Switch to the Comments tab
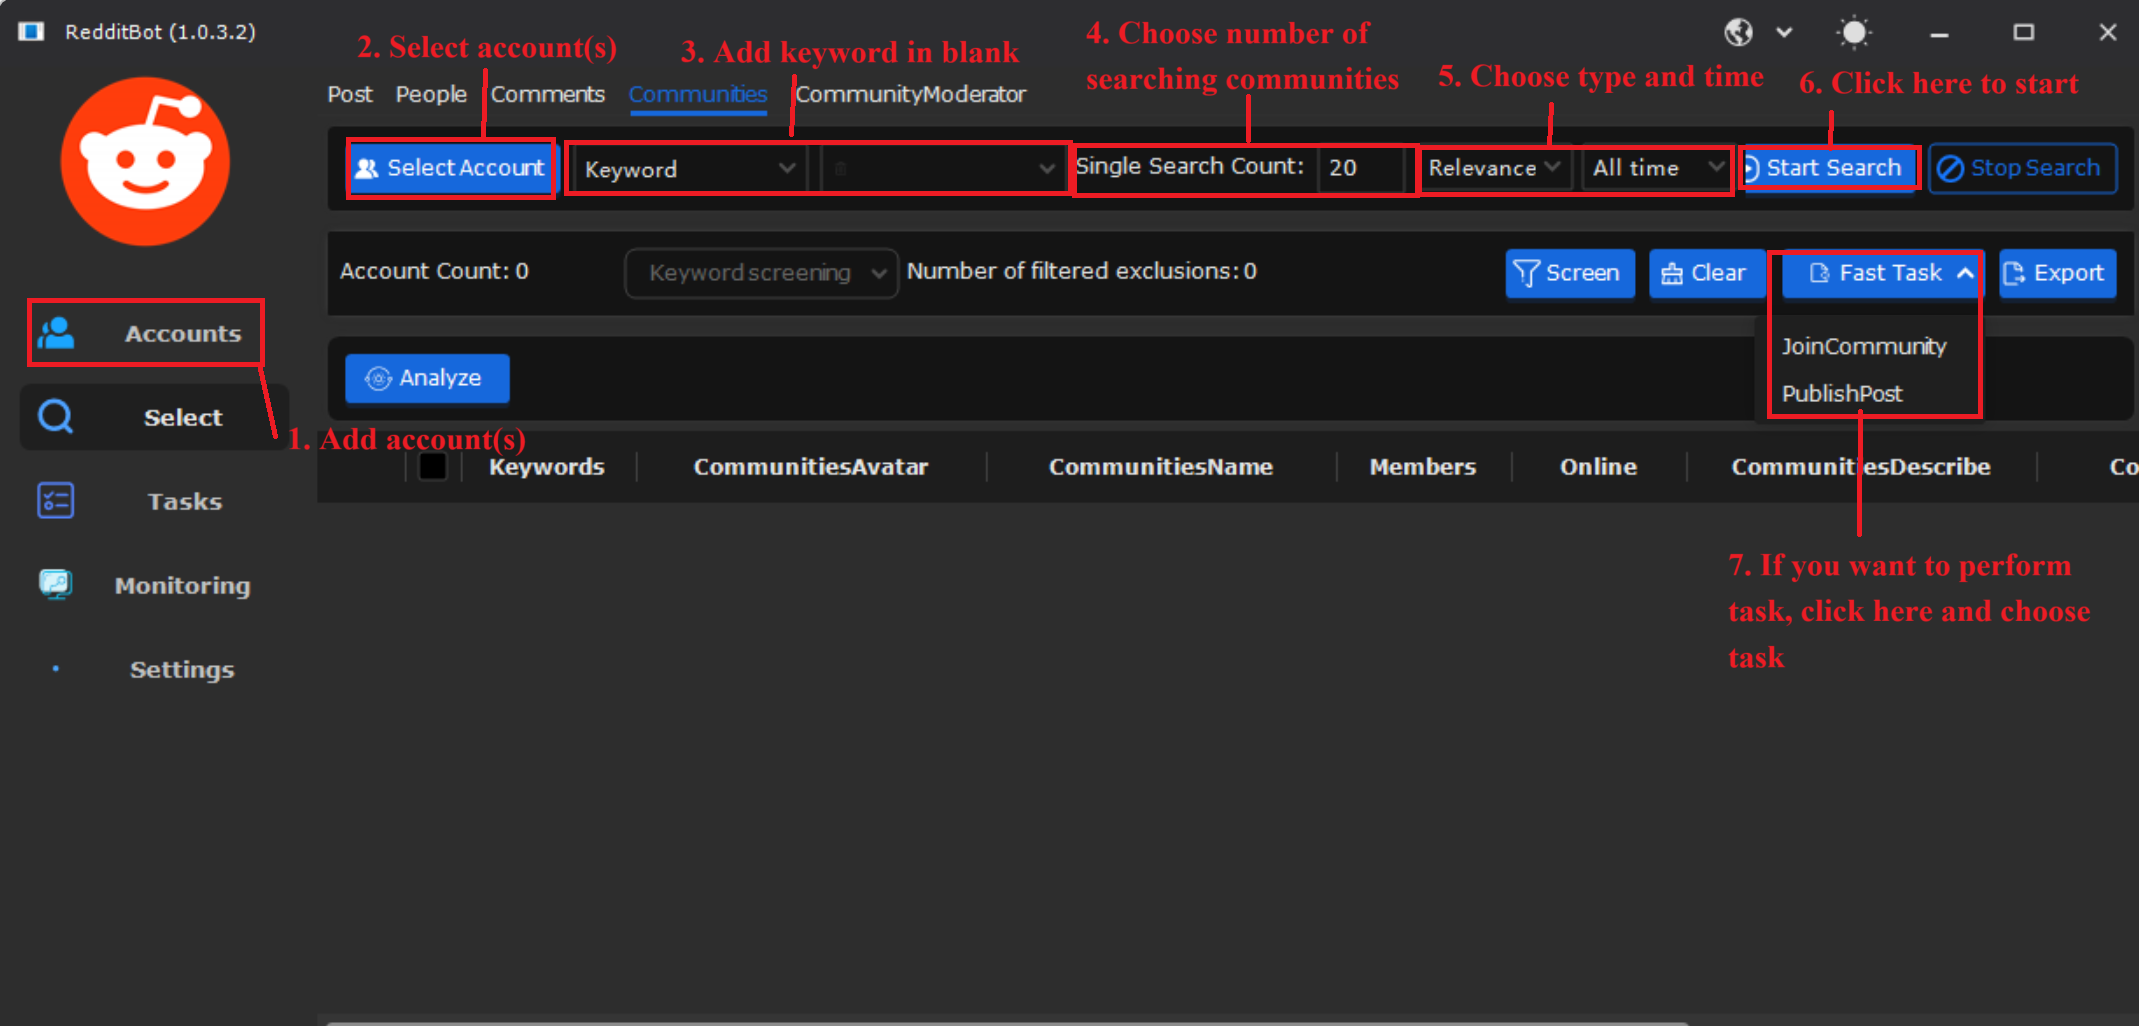This screenshot has height=1026, width=2139. tap(548, 94)
